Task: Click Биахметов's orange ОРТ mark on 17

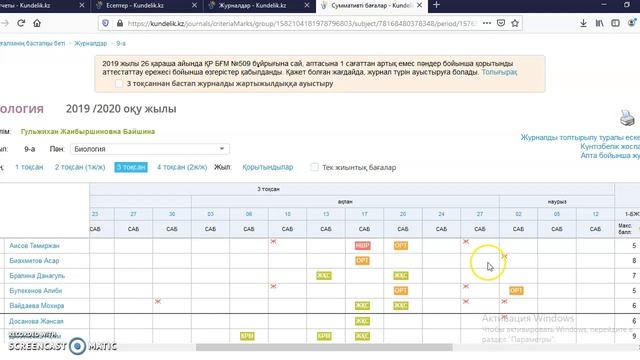Action: coord(362,260)
